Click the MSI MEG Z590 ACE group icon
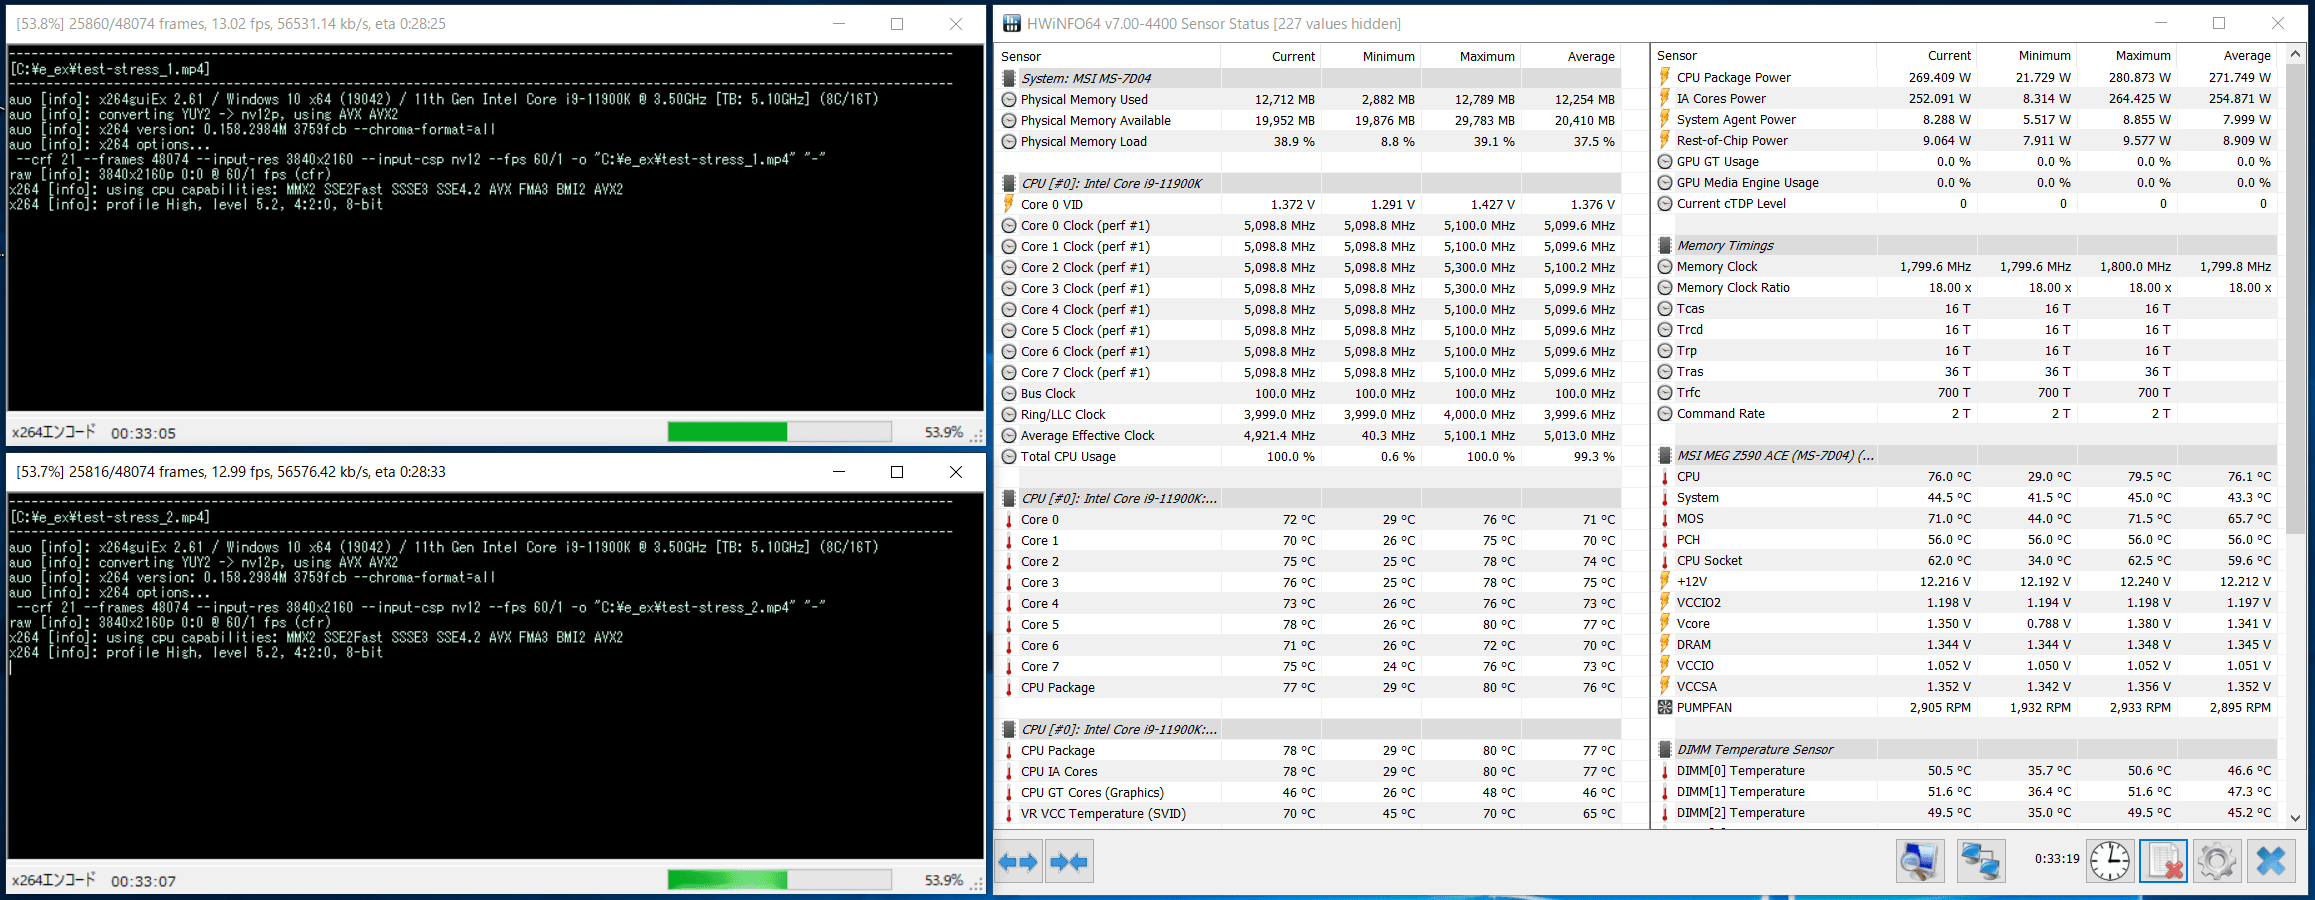 [1665, 455]
